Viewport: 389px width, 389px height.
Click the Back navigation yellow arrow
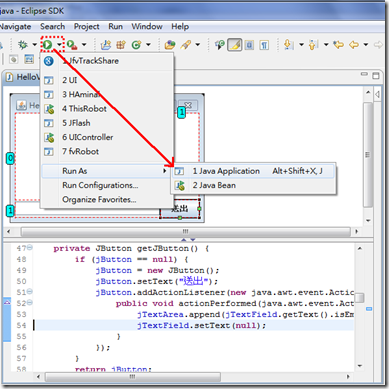(x=354, y=44)
